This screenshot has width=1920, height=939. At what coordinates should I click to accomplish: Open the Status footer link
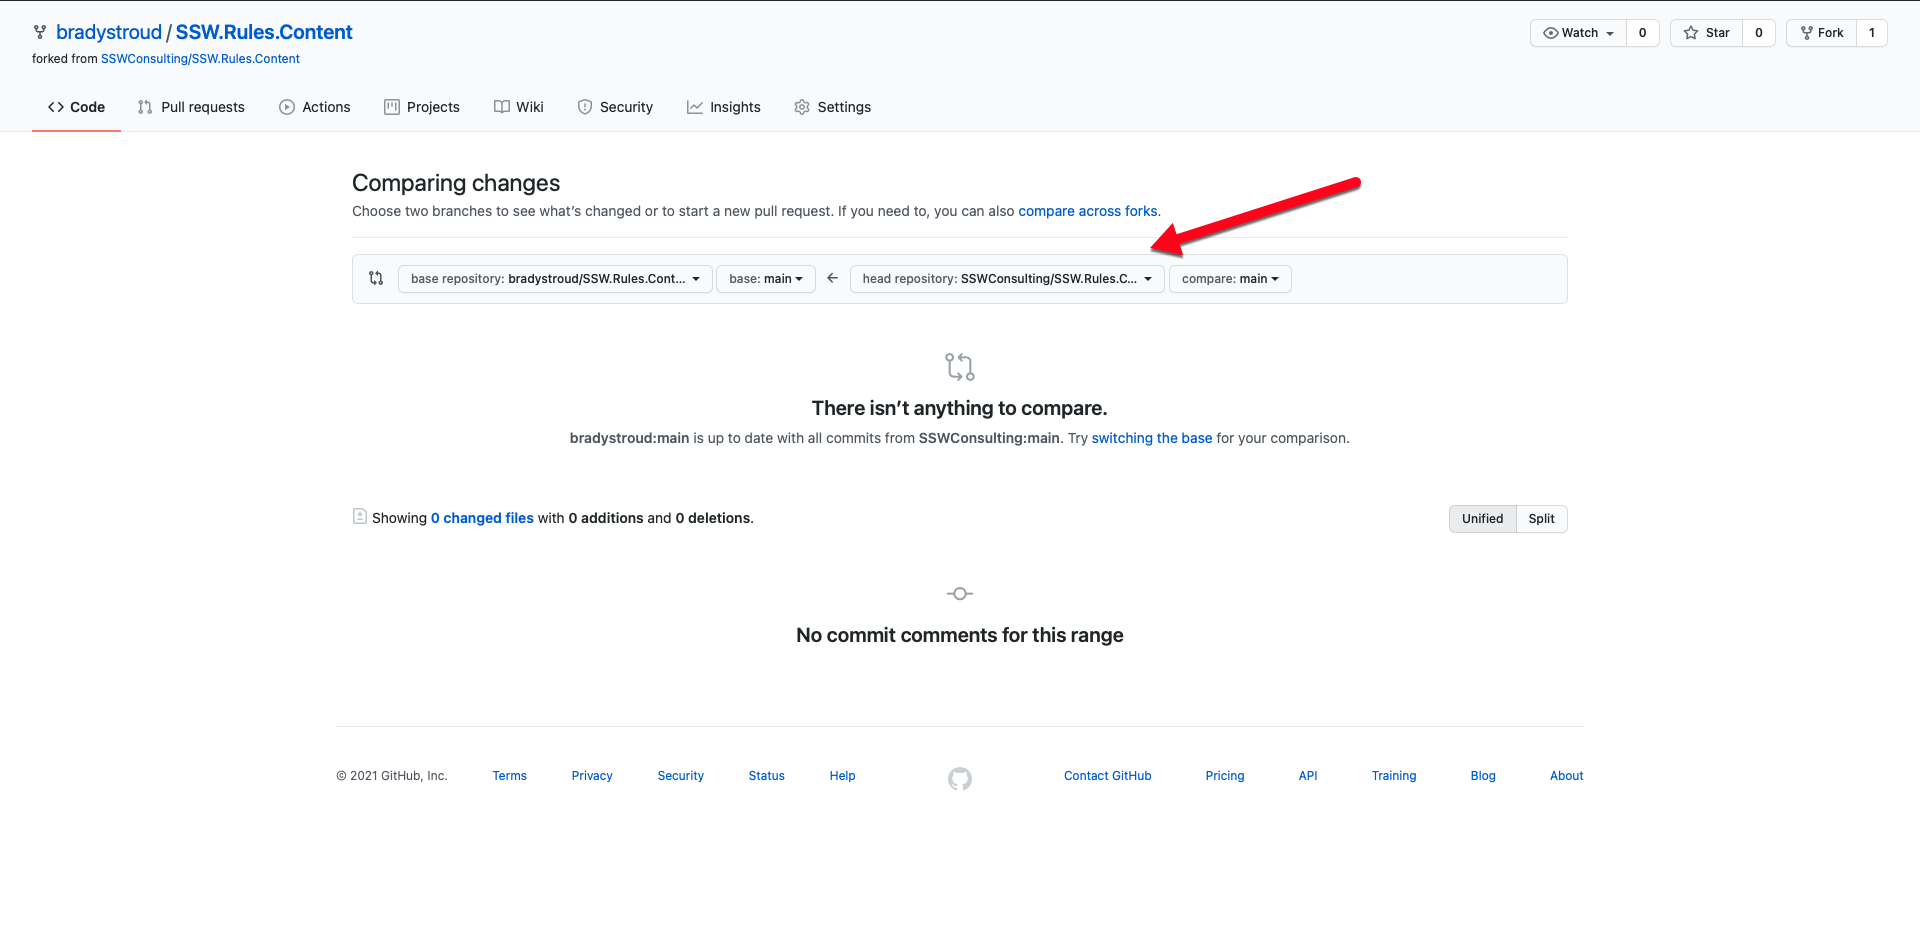(x=766, y=776)
